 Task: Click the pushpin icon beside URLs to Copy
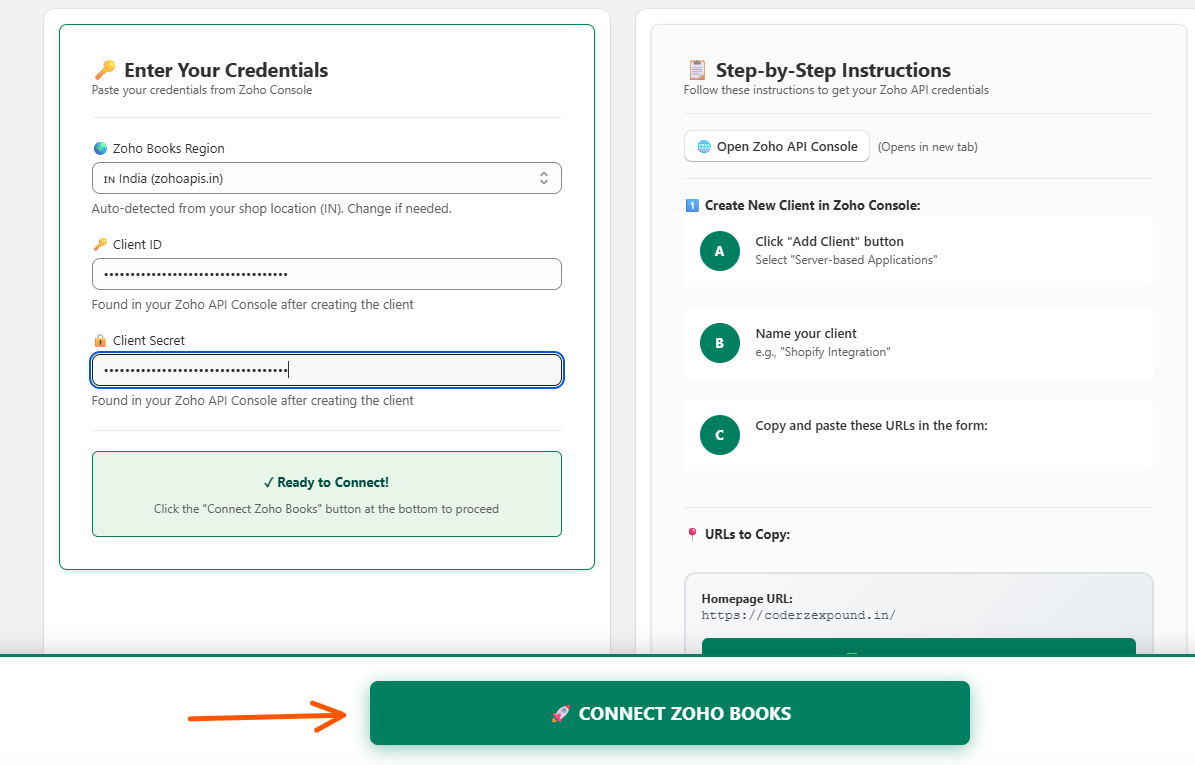point(692,534)
